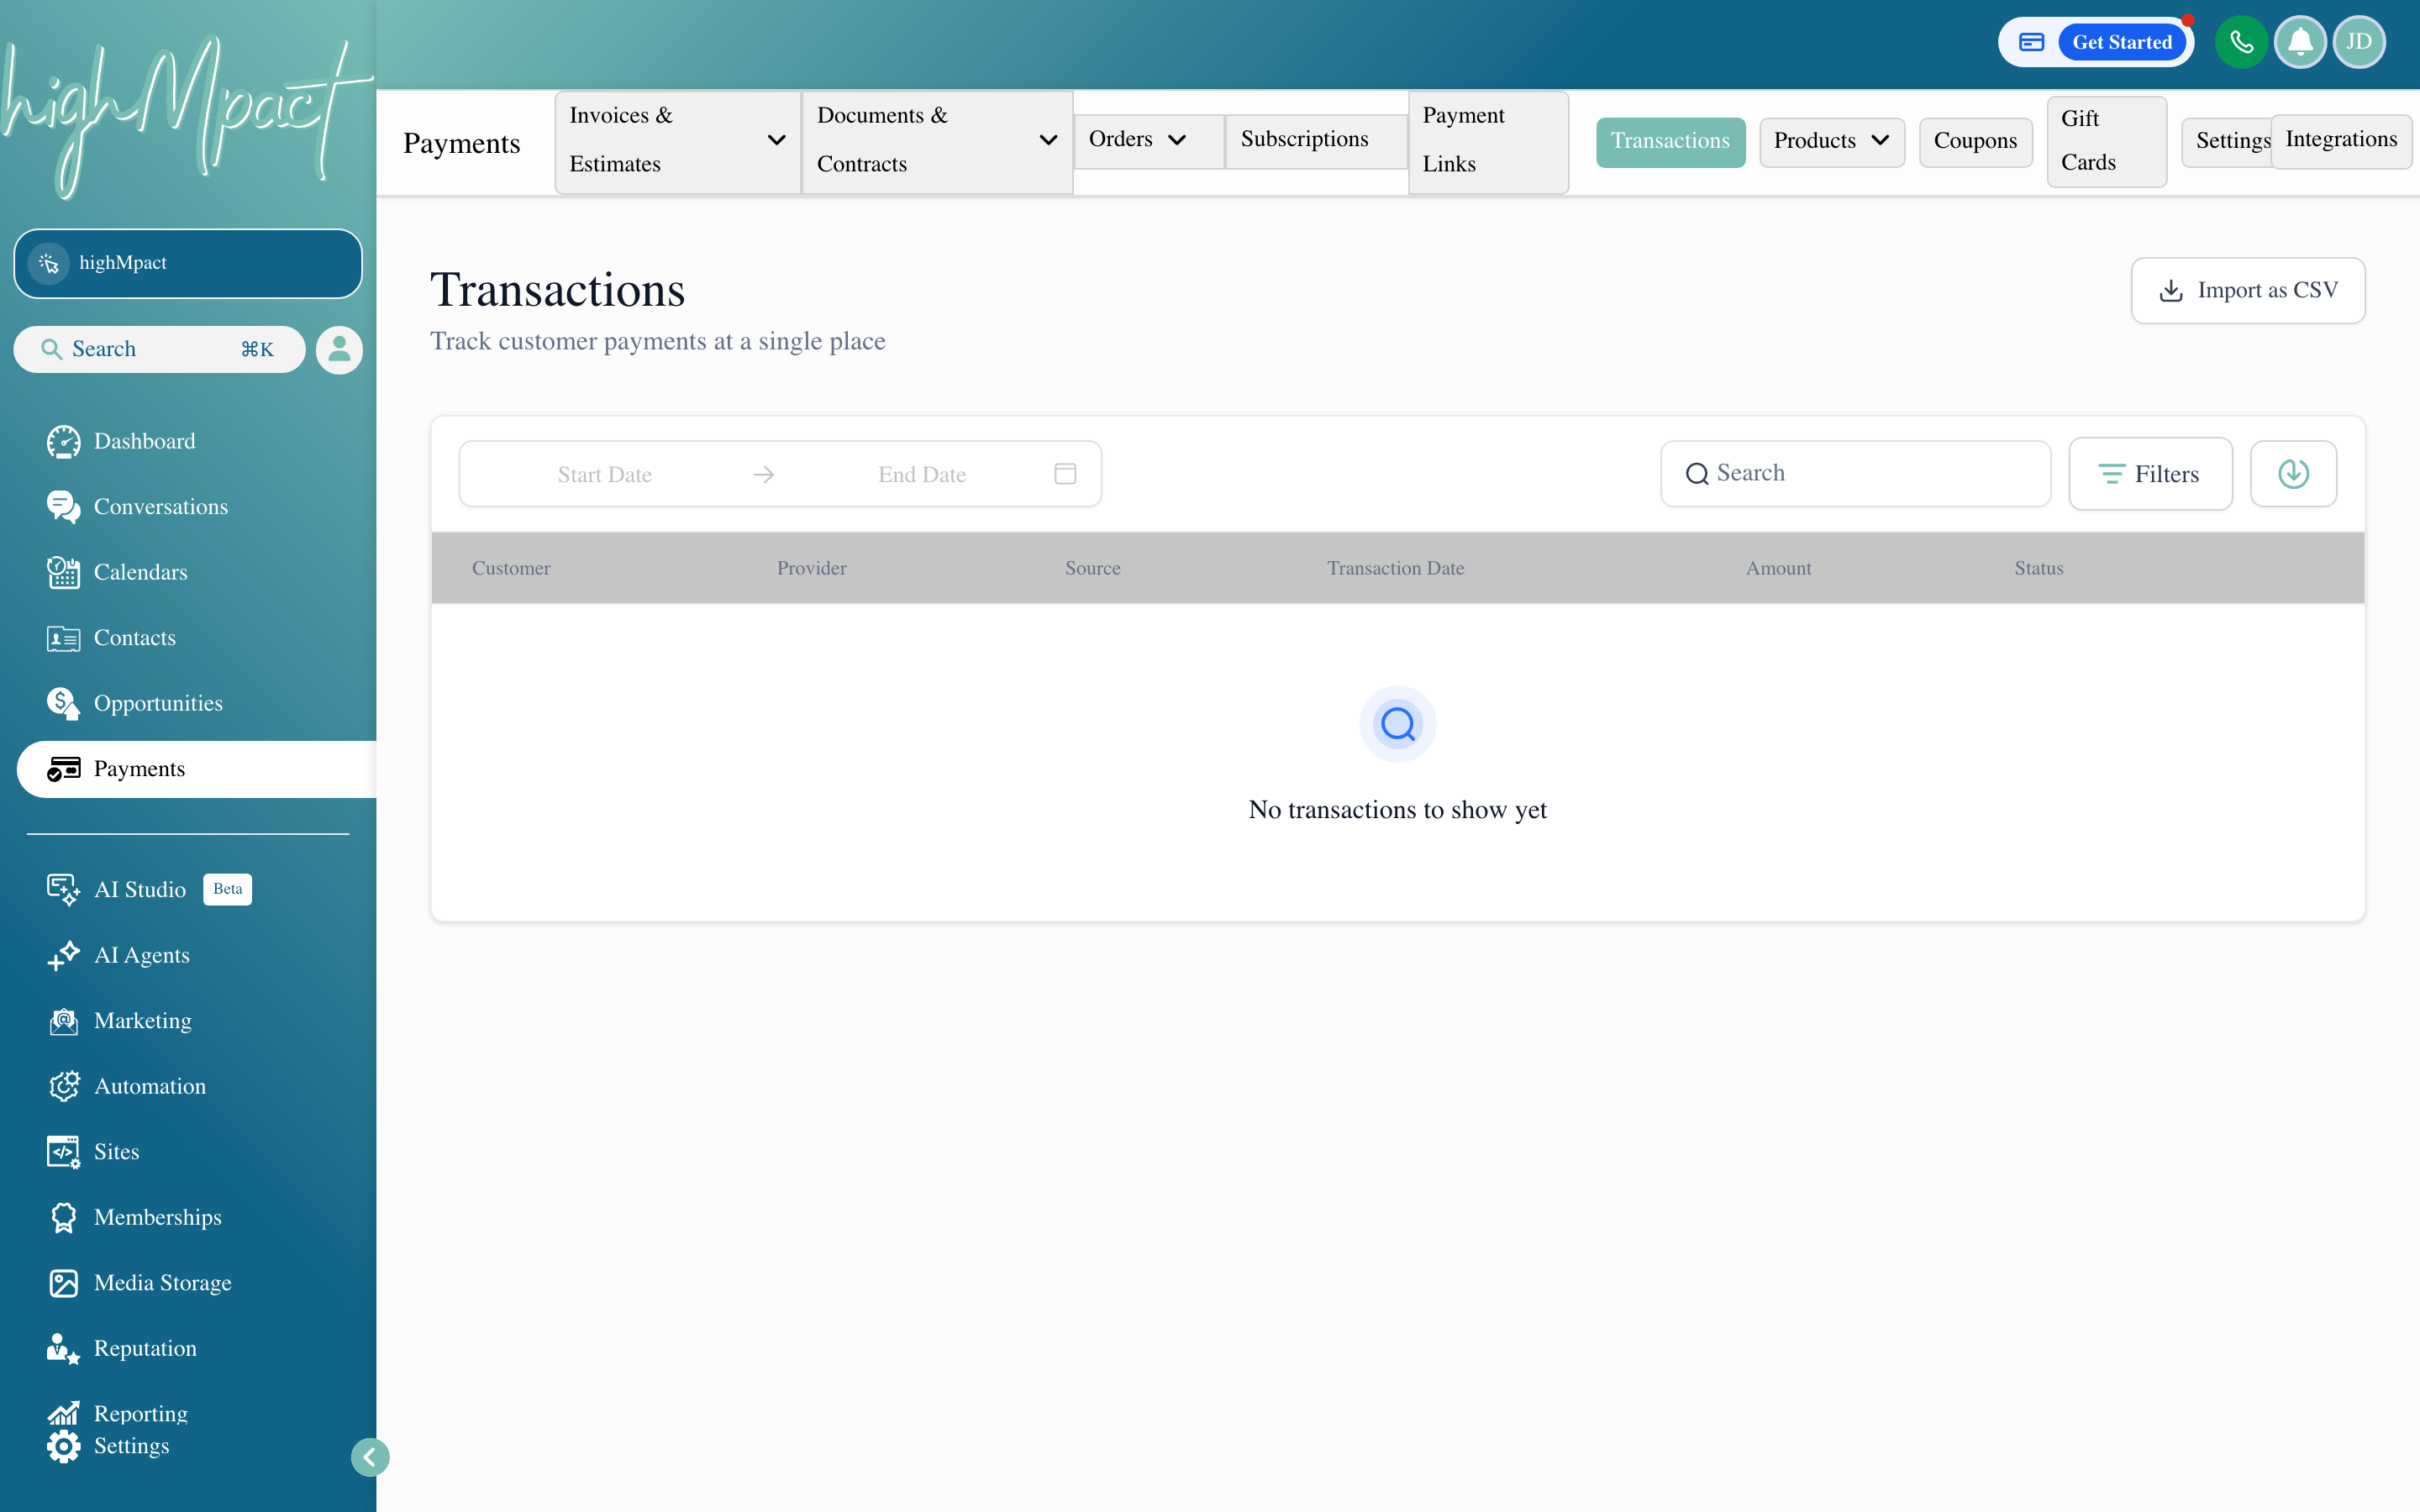Click the Amount column header
Image resolution: width=2420 pixels, height=1512 pixels.
tap(1778, 568)
